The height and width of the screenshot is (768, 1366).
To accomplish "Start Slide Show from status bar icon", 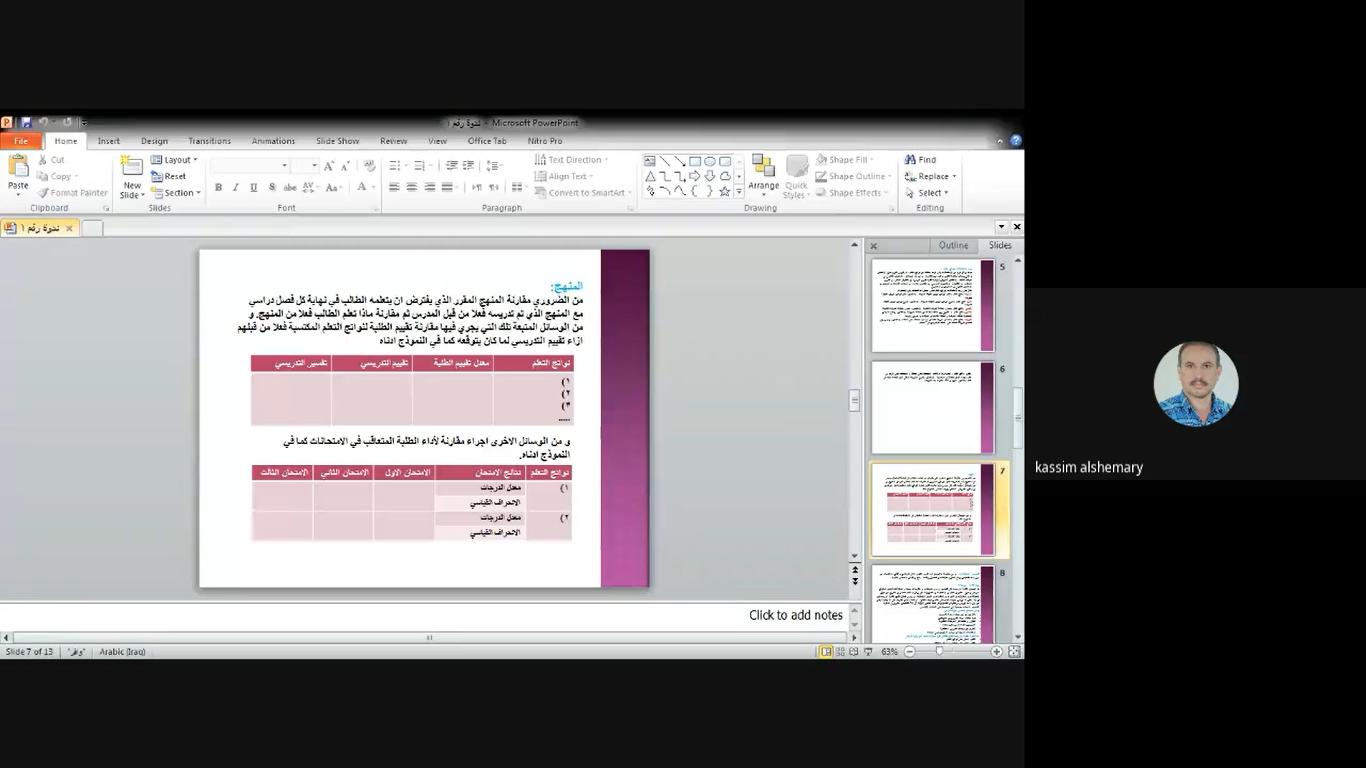I will click(868, 652).
